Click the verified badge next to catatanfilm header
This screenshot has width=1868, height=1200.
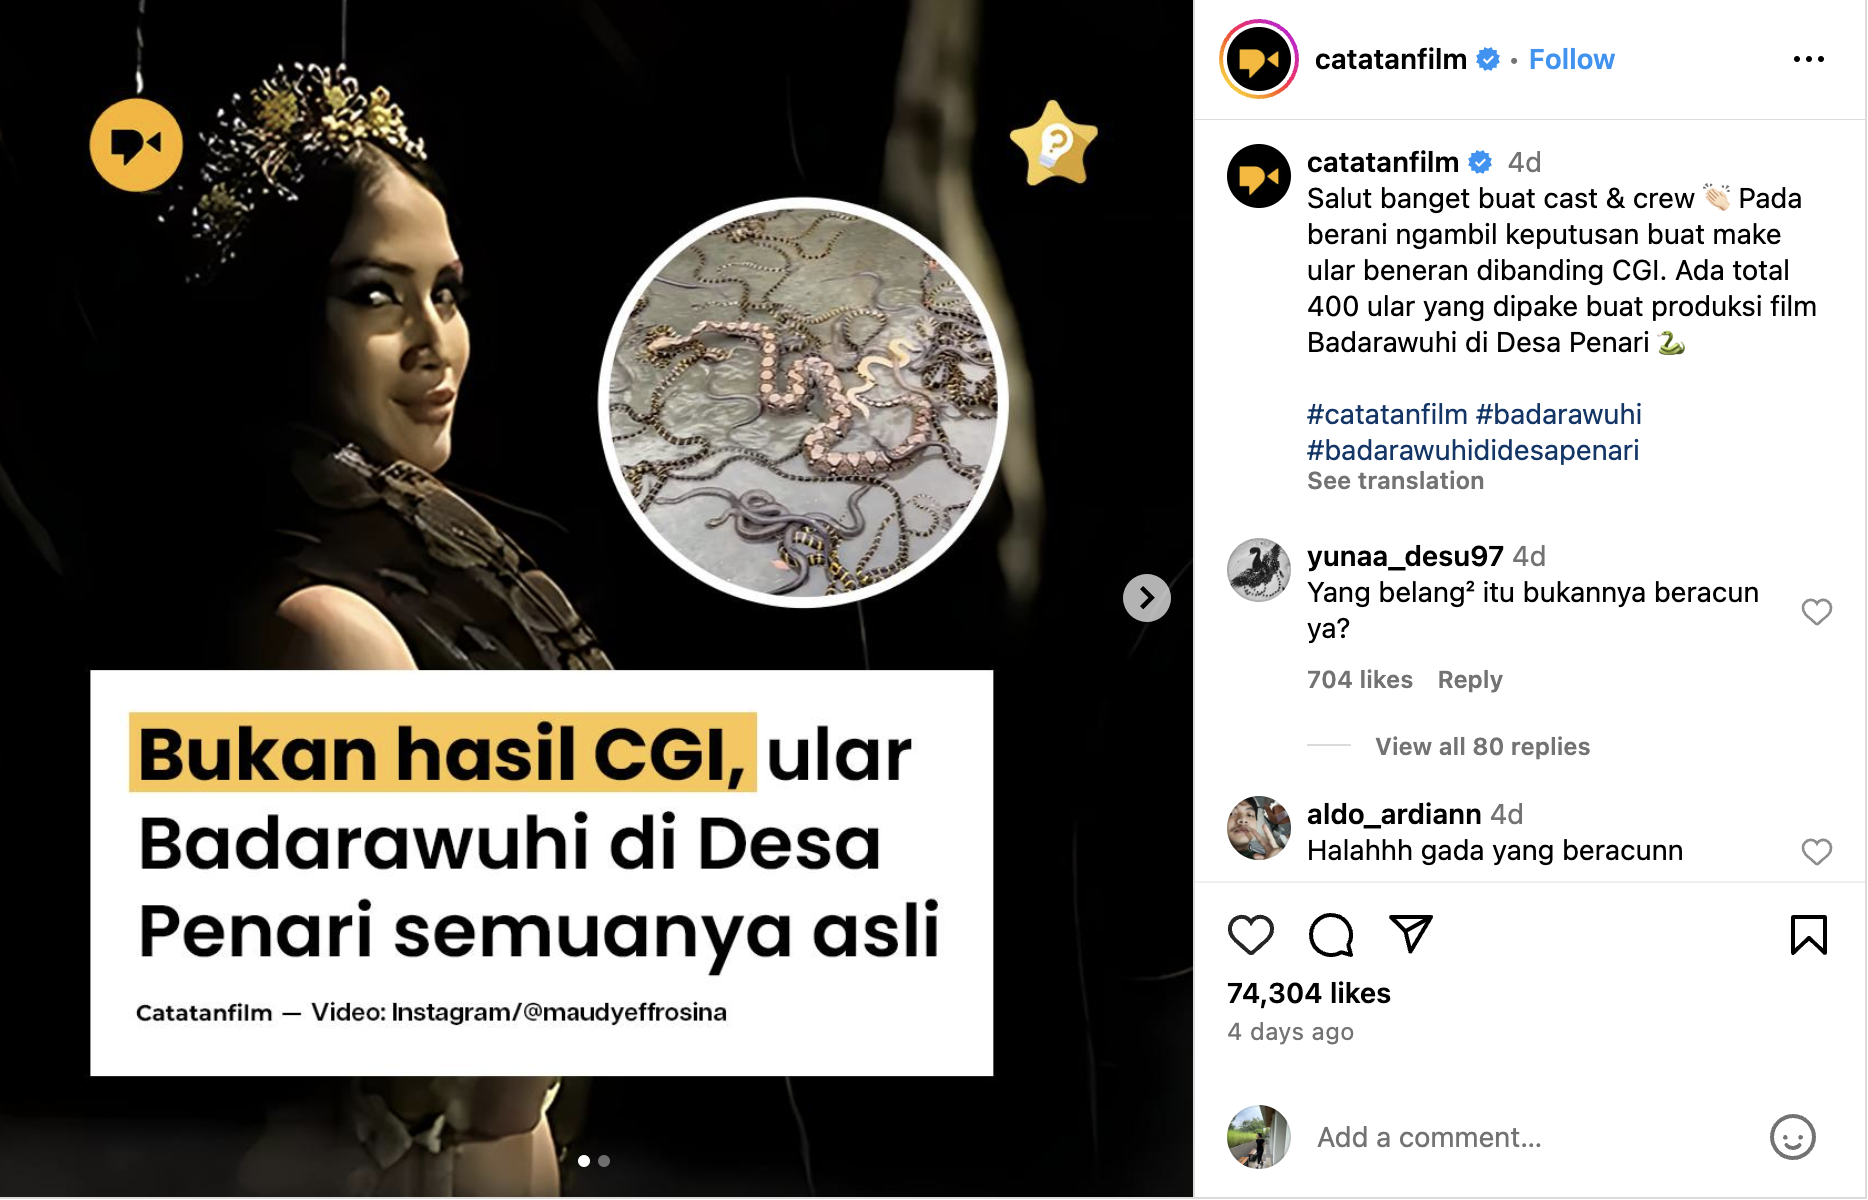coord(1488,60)
